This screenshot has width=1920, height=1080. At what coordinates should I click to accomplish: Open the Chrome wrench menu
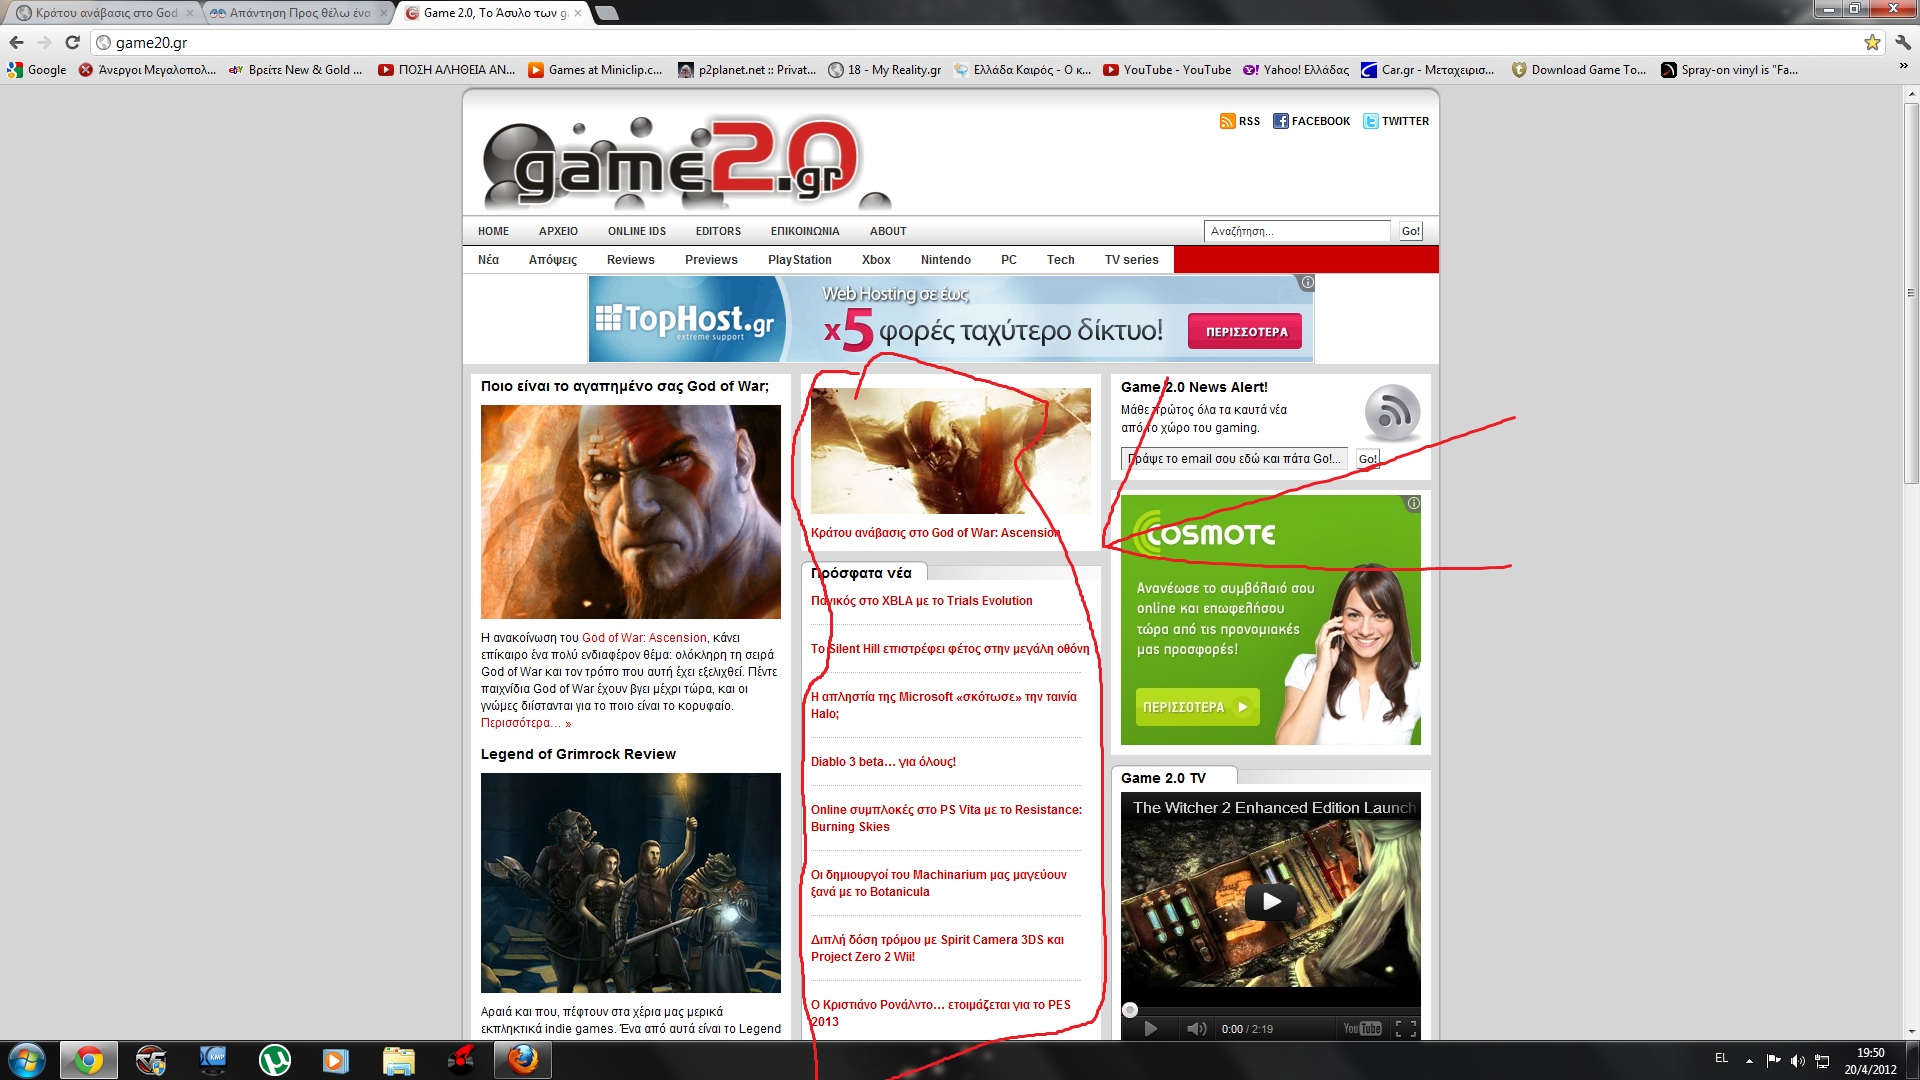1903,42
